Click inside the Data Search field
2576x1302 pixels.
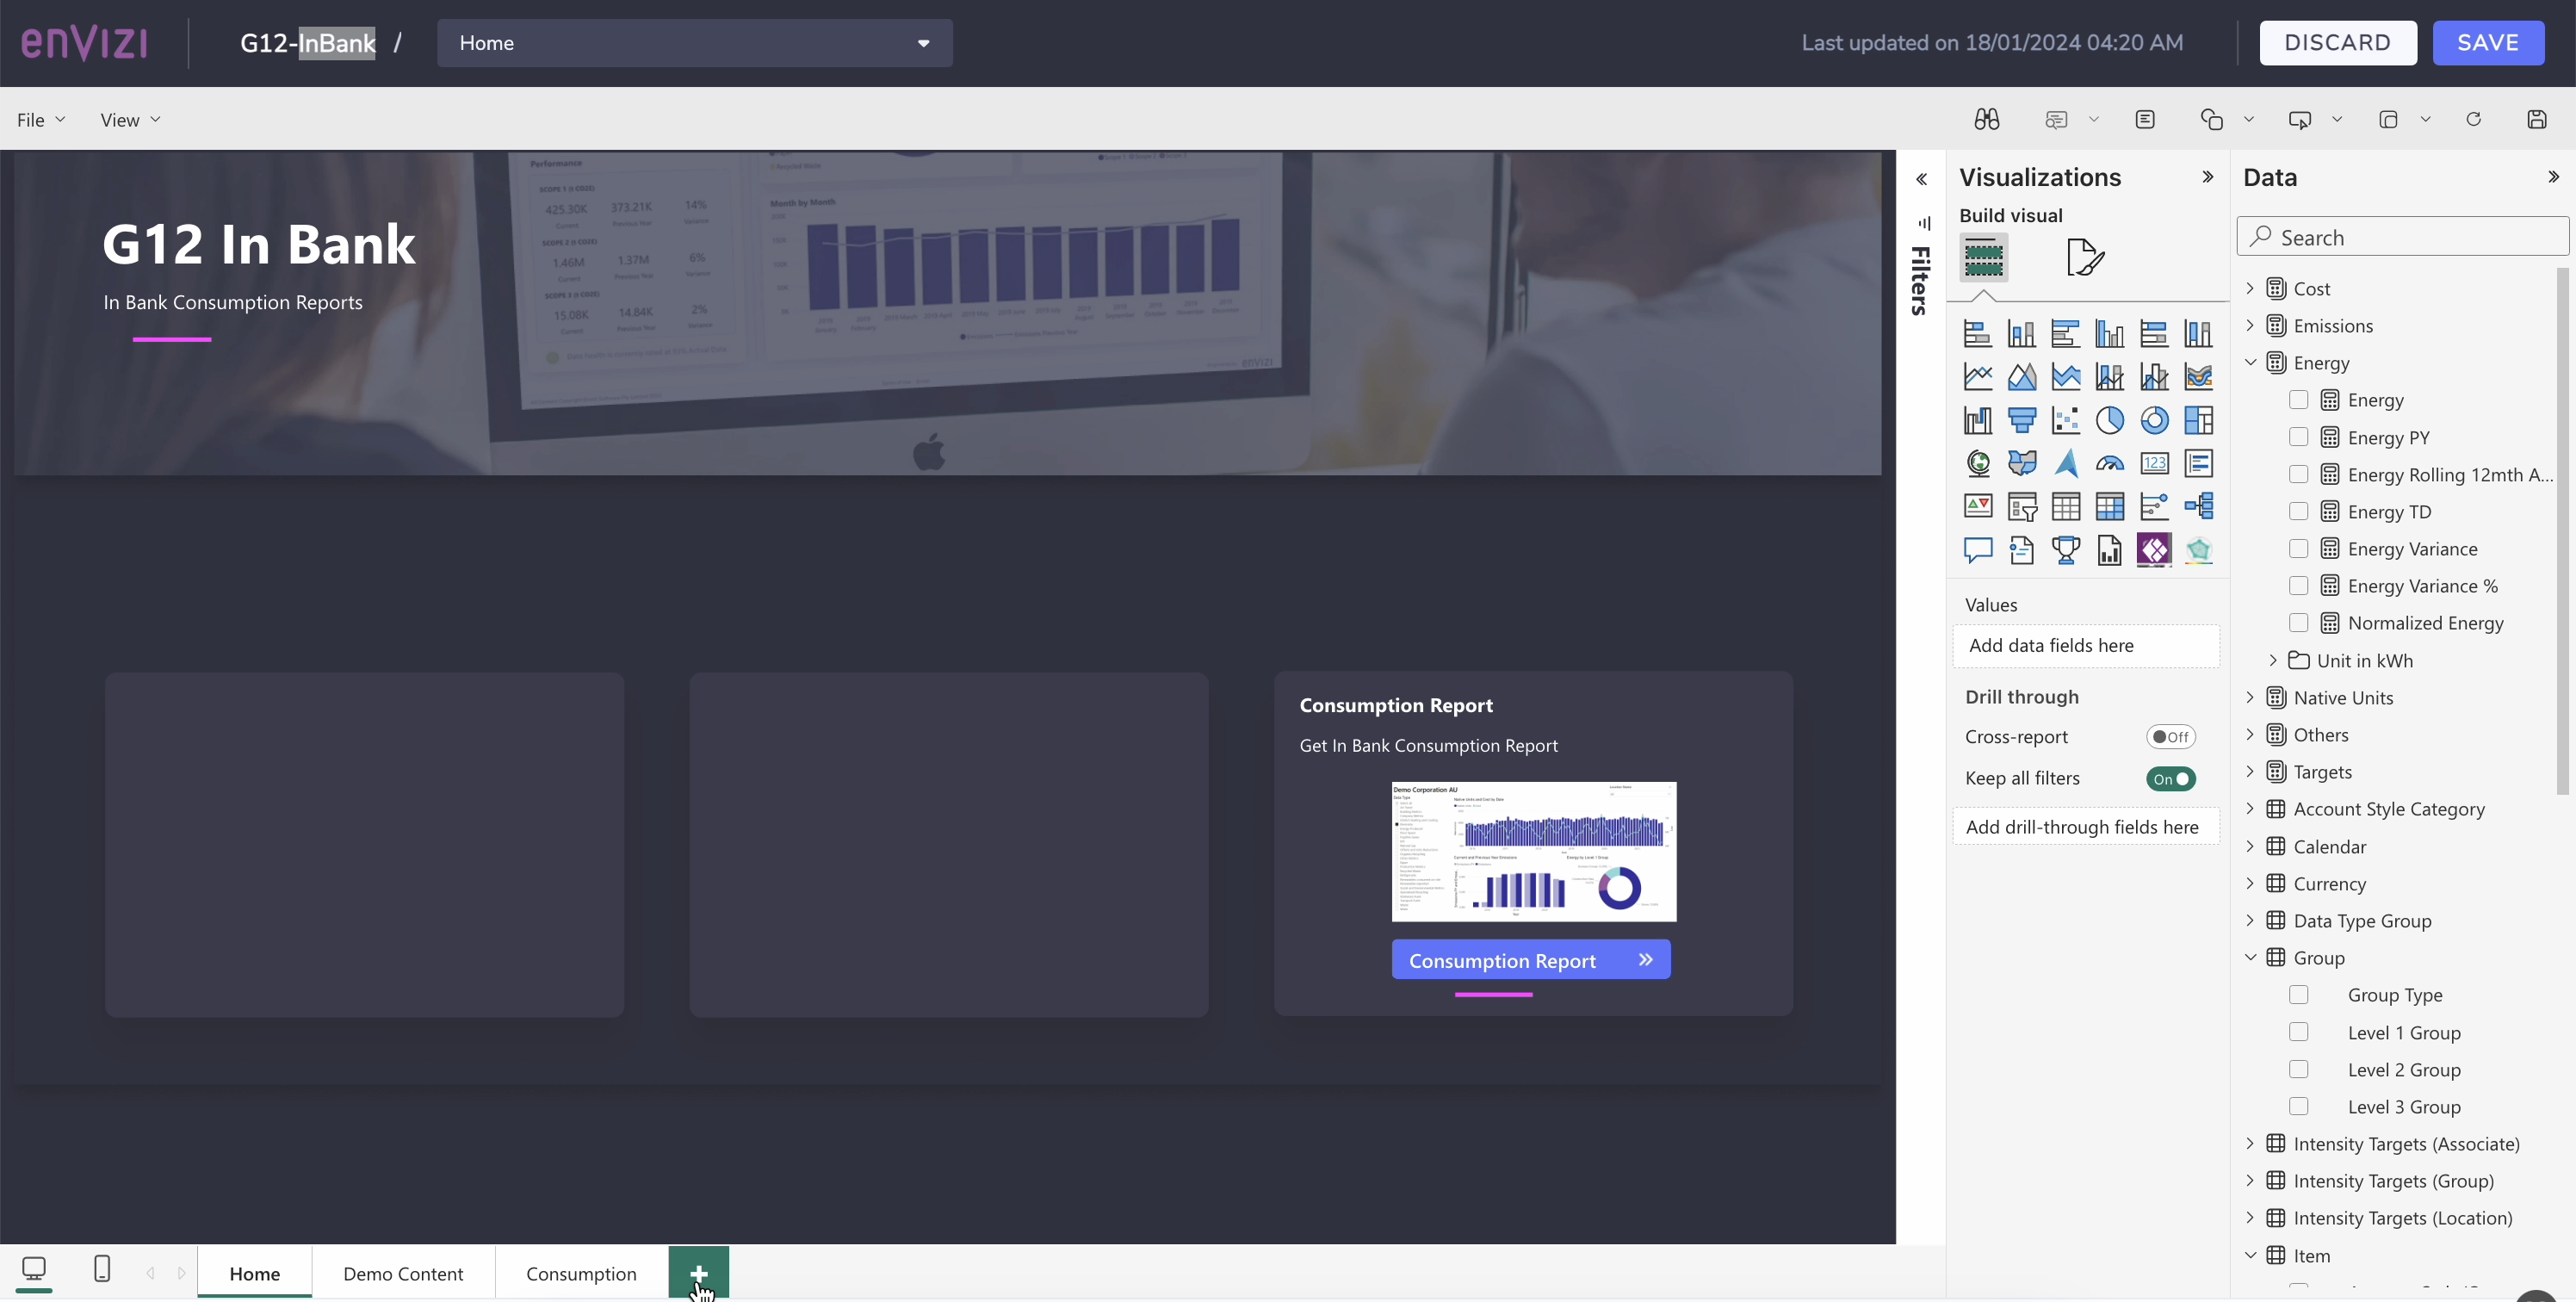pos(2403,237)
